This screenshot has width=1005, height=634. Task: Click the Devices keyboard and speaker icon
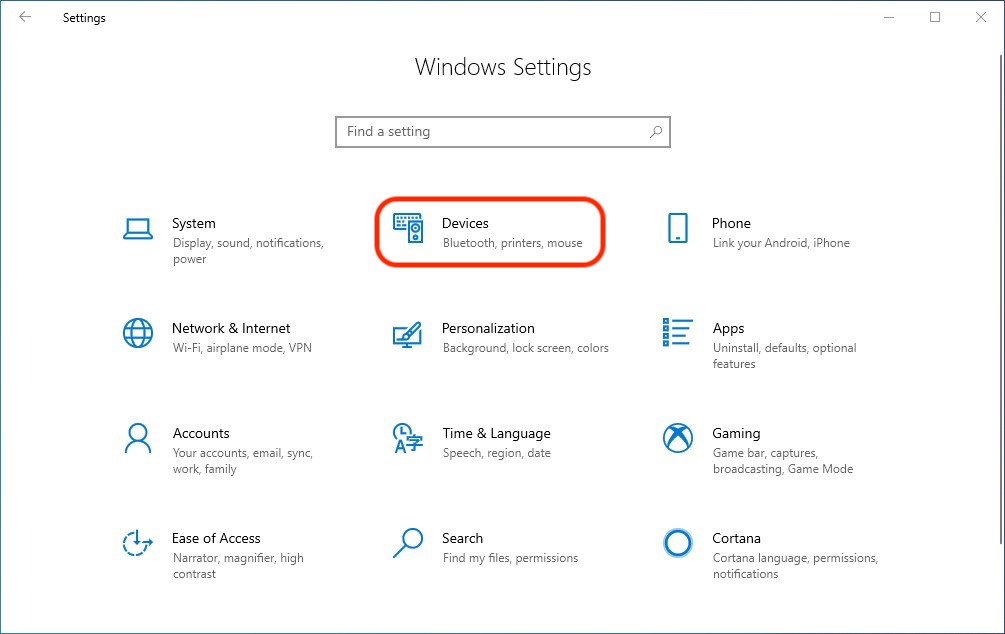408,228
